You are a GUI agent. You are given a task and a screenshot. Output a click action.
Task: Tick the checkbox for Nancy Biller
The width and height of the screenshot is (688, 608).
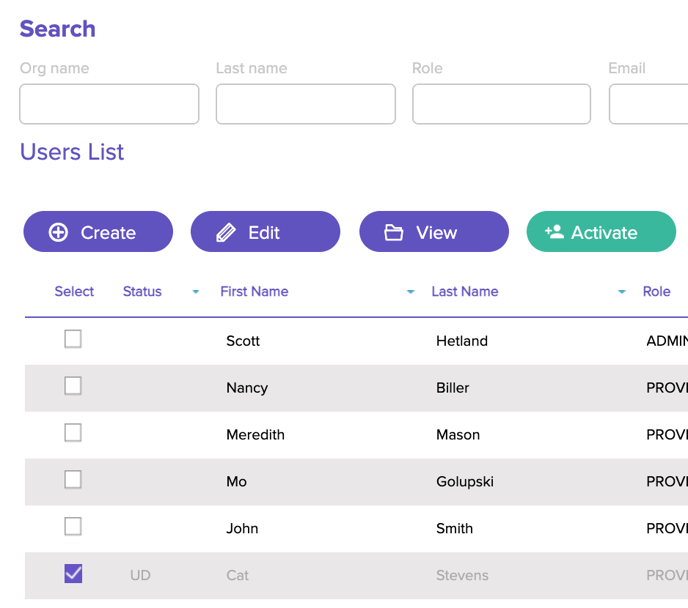pyautogui.click(x=73, y=386)
